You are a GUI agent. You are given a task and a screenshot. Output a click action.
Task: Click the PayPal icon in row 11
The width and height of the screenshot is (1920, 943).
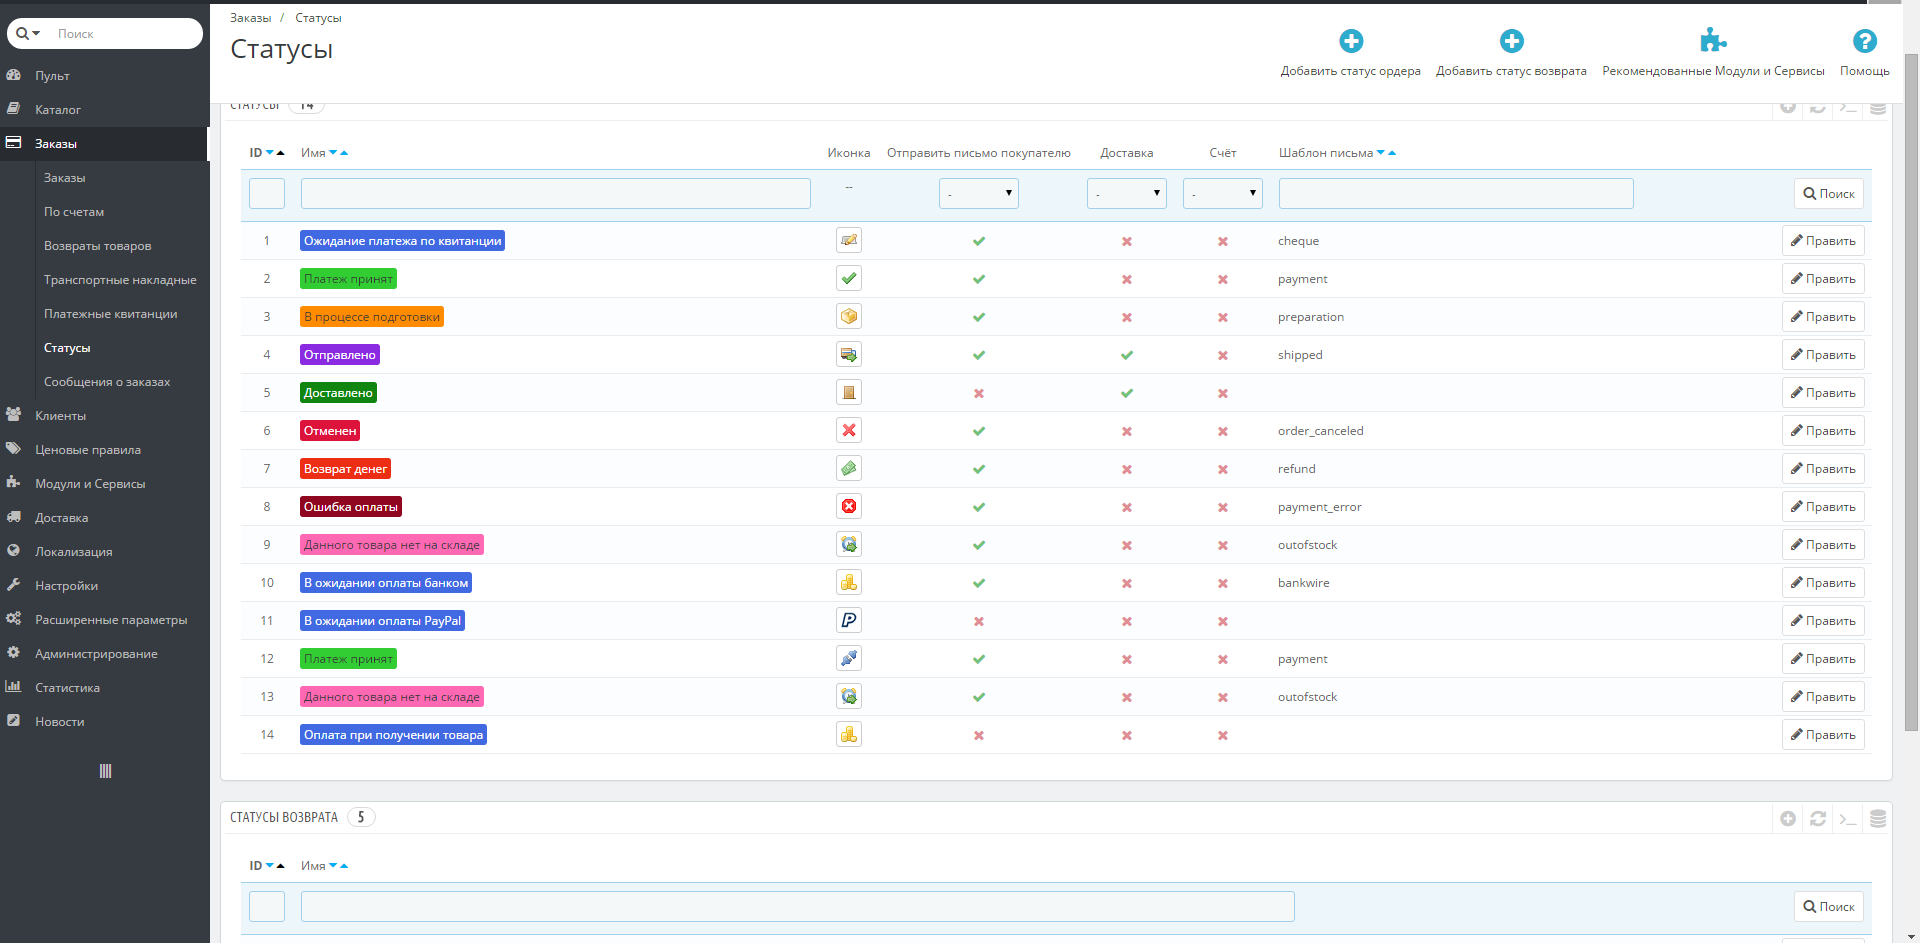(849, 621)
